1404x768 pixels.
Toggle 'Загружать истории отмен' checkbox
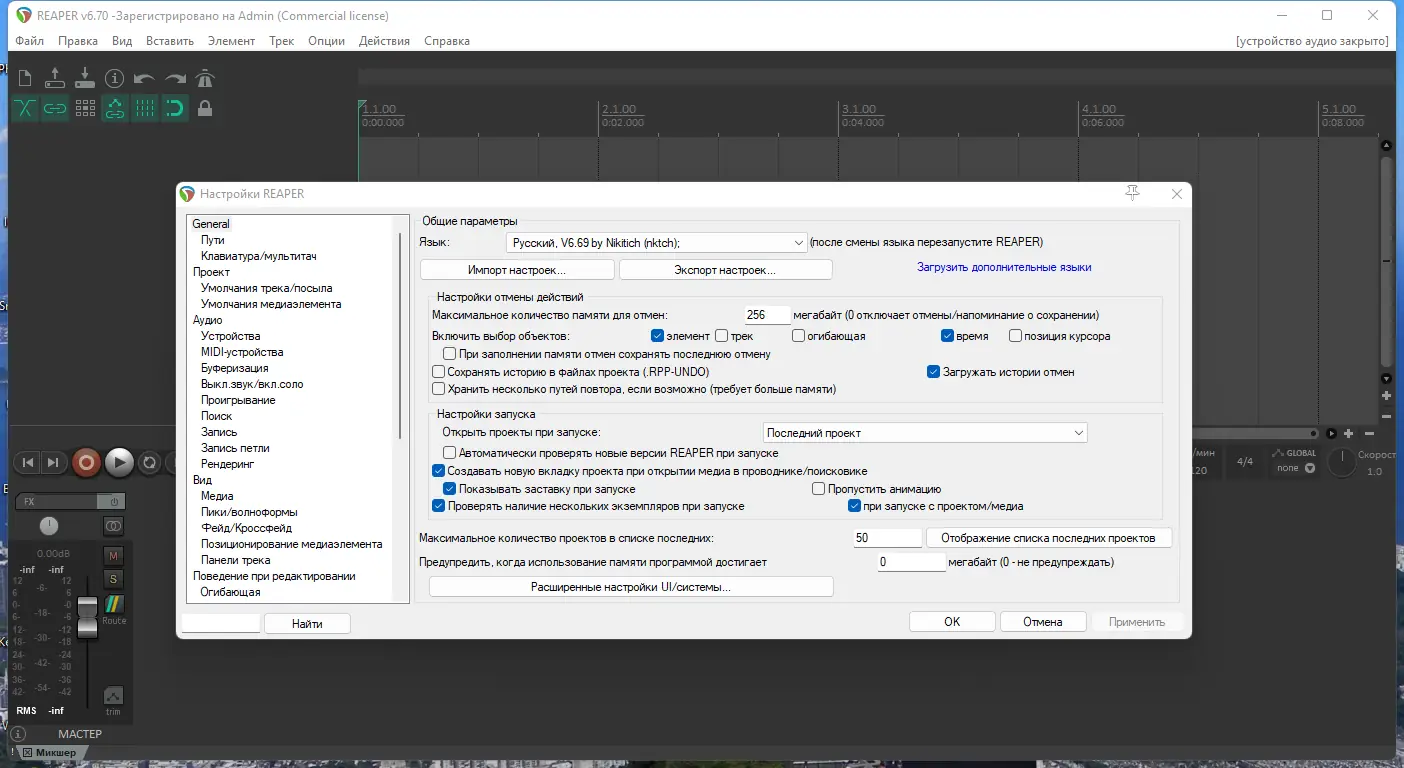[934, 372]
